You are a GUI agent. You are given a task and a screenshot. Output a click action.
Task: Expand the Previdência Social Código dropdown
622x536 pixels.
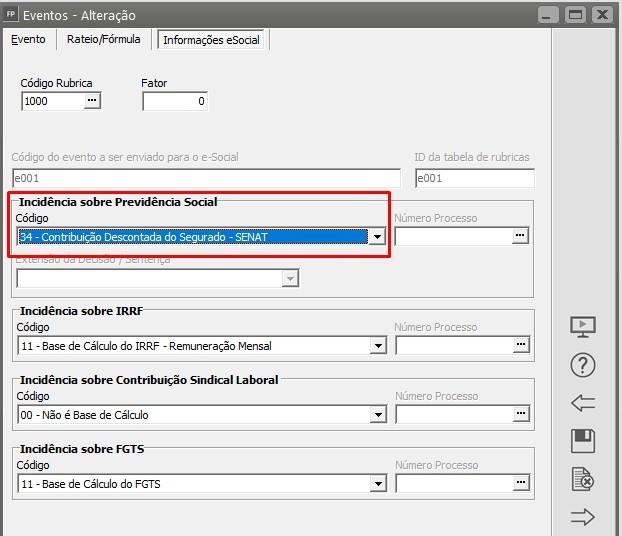[x=378, y=237]
